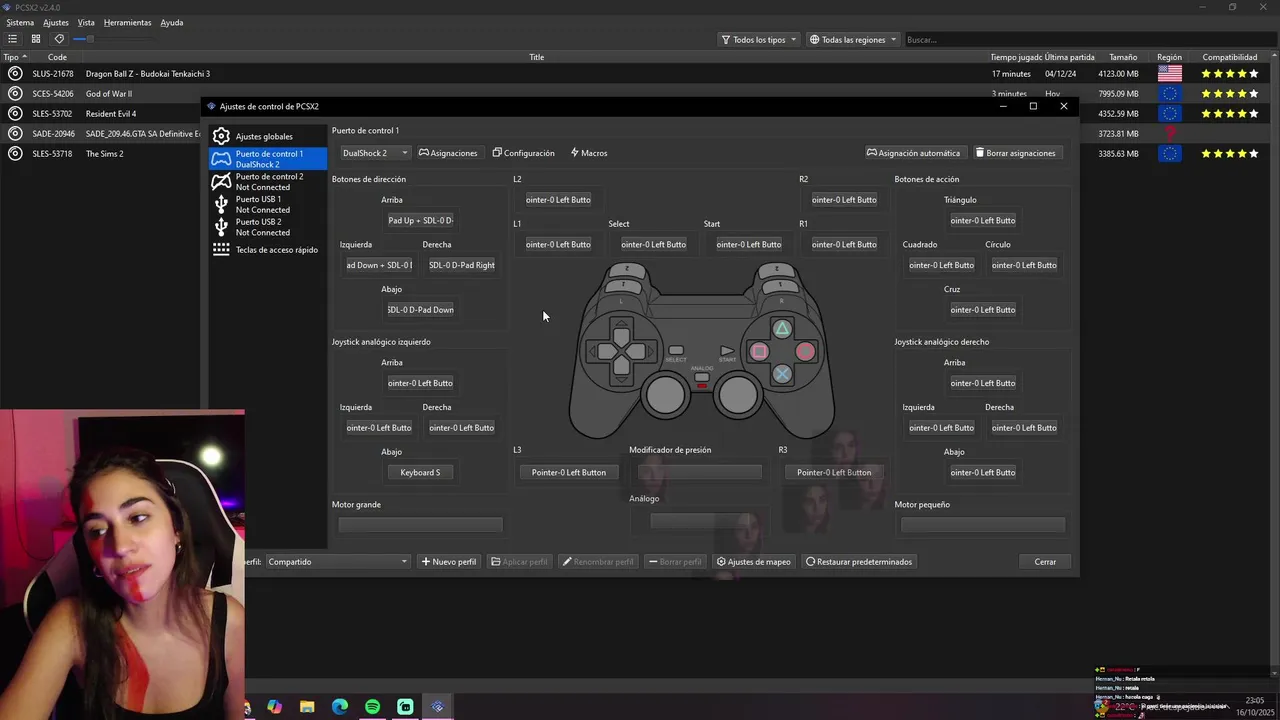1280x720 pixels.
Task: Open the DualShock 2 controller type dropdown
Action: [x=374, y=153]
